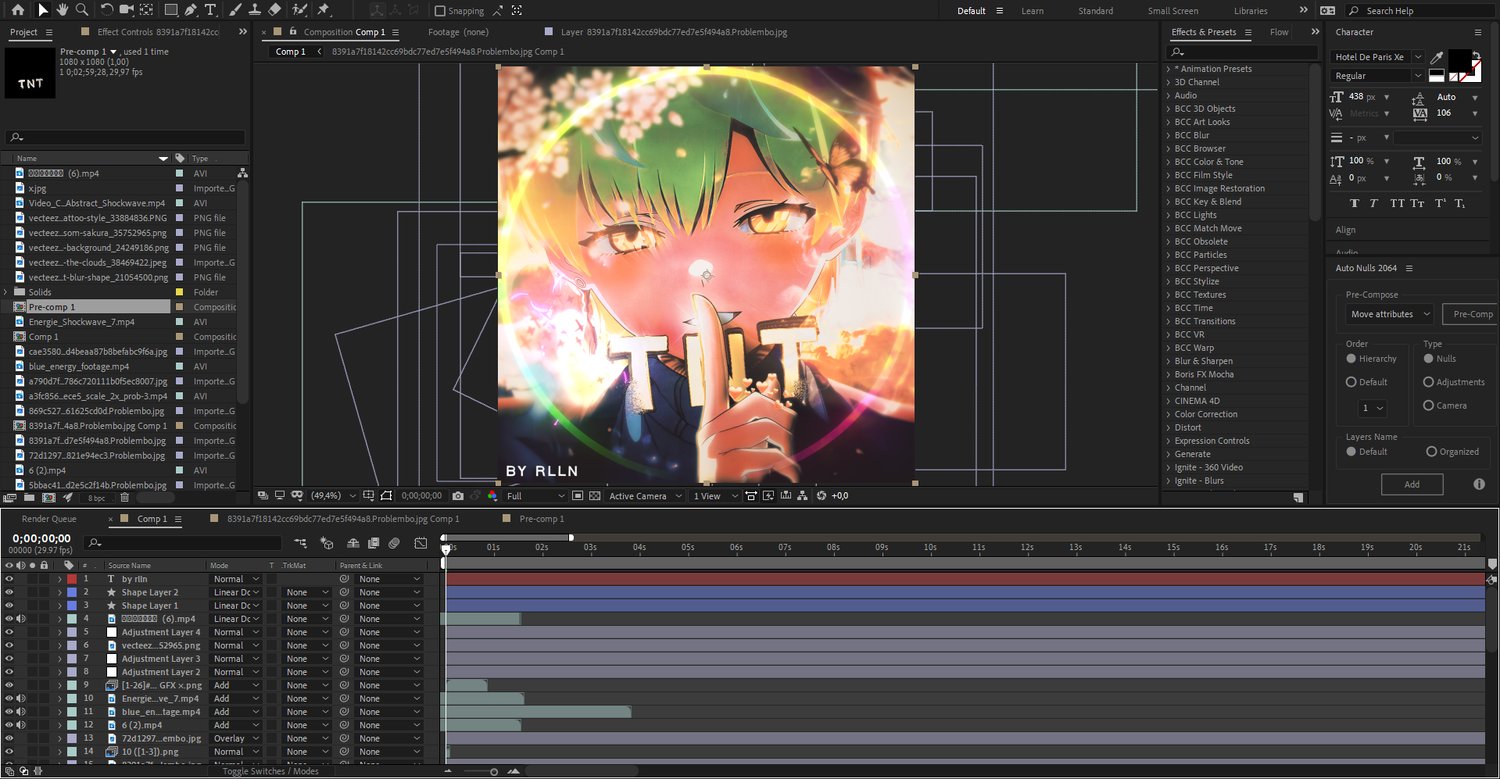Toggle Motion Blur switch in the timeline
1500x779 pixels.
tap(394, 543)
